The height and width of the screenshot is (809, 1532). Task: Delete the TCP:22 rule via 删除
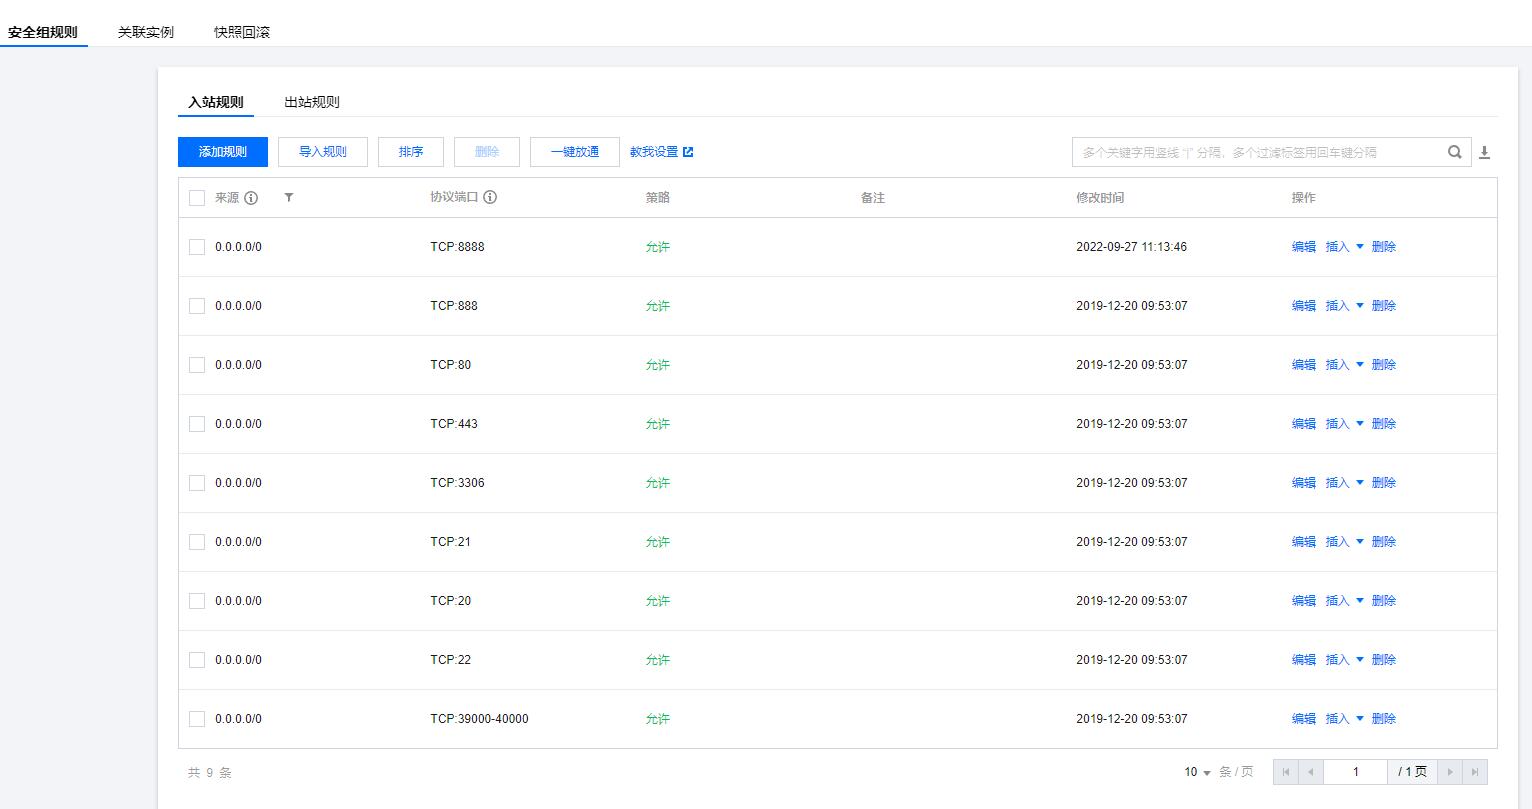click(1384, 660)
